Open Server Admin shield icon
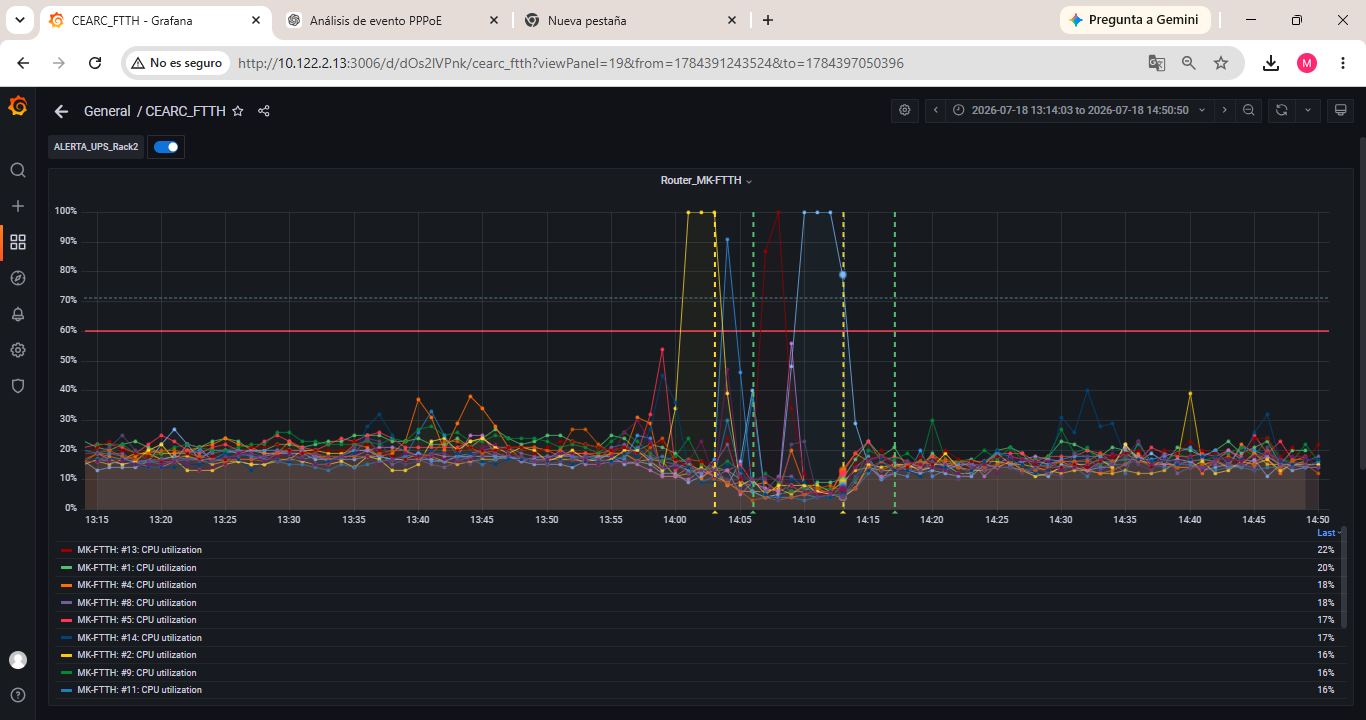The height and width of the screenshot is (720, 1366). 18,386
